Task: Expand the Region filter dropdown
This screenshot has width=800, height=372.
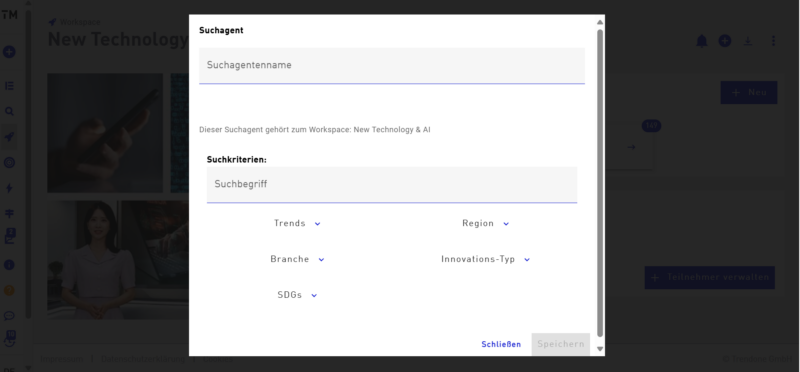Action: (x=485, y=224)
